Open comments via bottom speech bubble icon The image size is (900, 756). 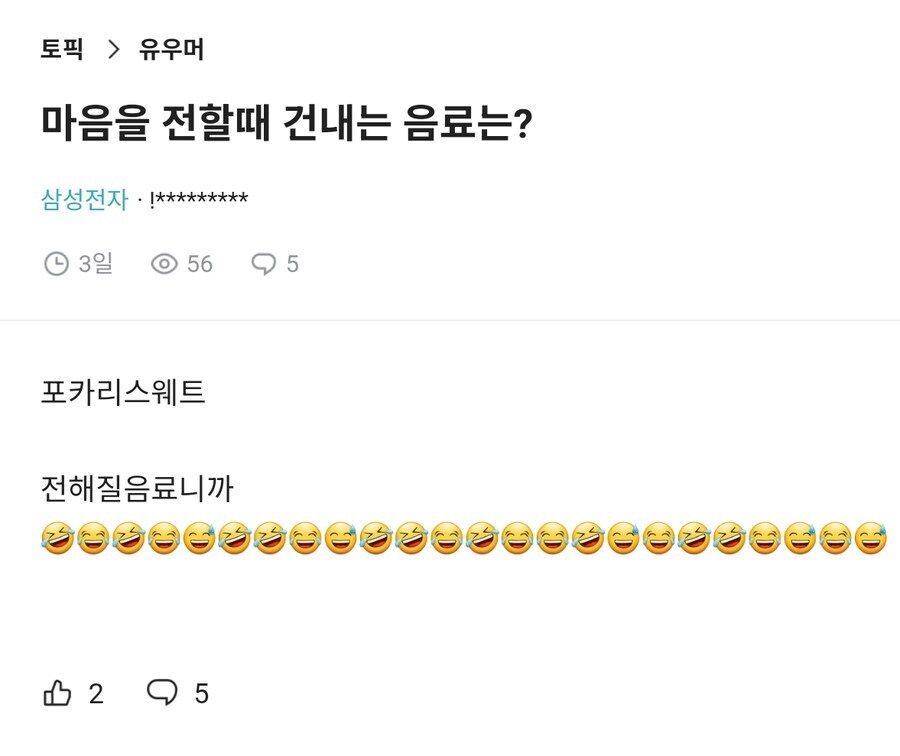(162, 692)
